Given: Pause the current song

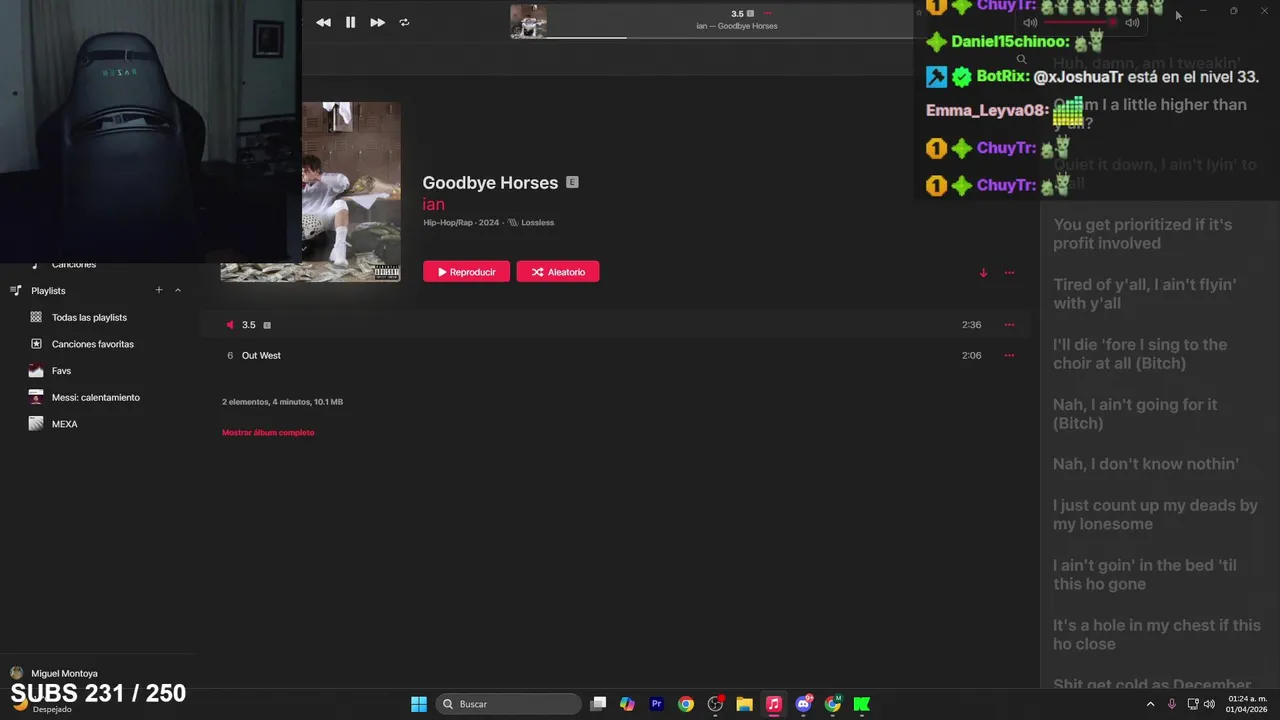Looking at the screenshot, I should pos(350,22).
